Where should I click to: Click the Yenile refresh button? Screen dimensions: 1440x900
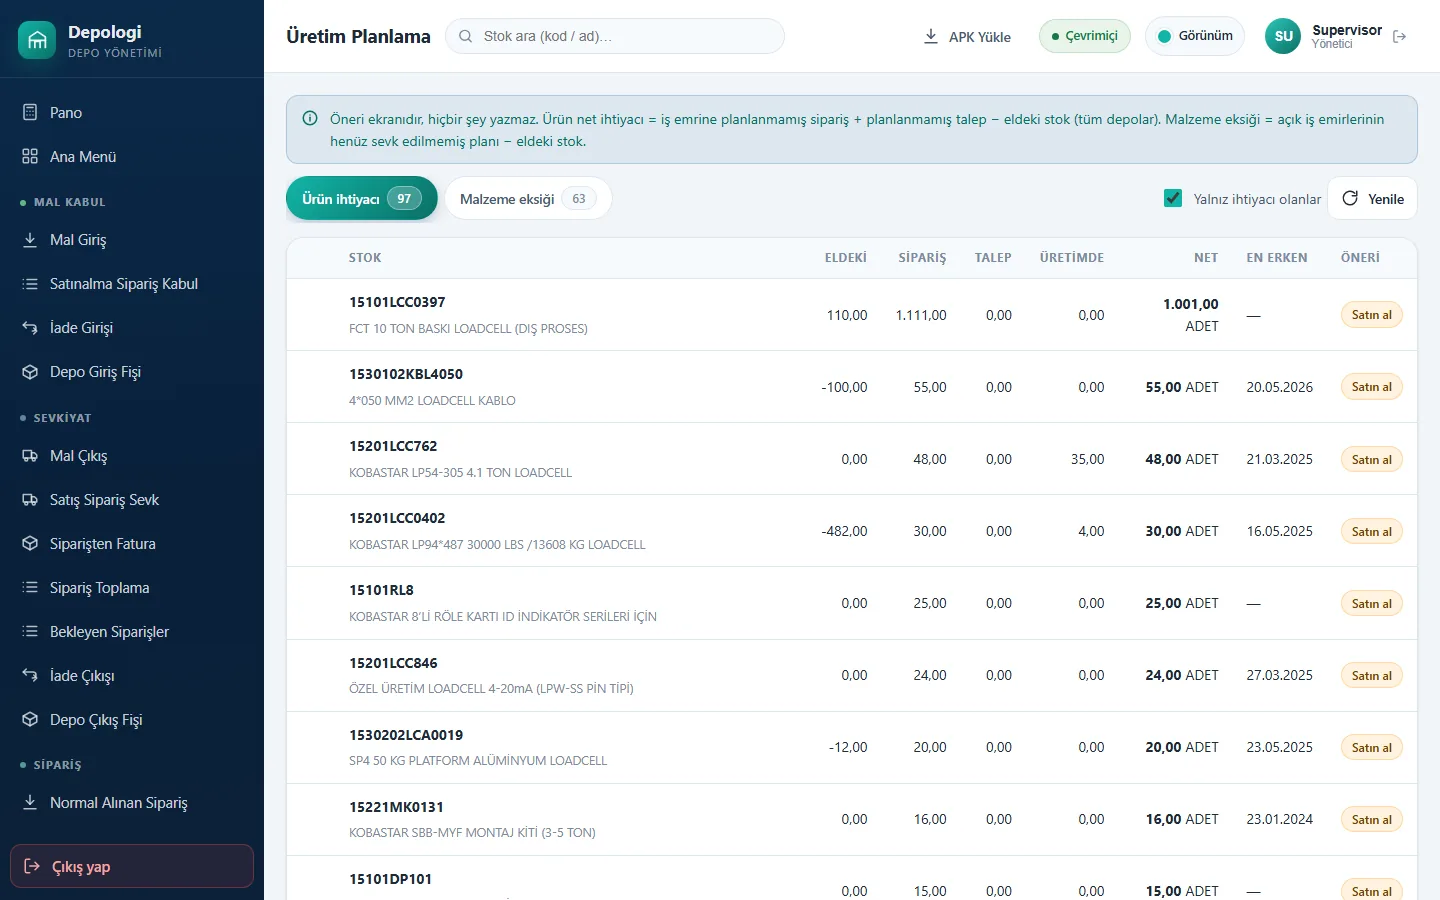1372,198
